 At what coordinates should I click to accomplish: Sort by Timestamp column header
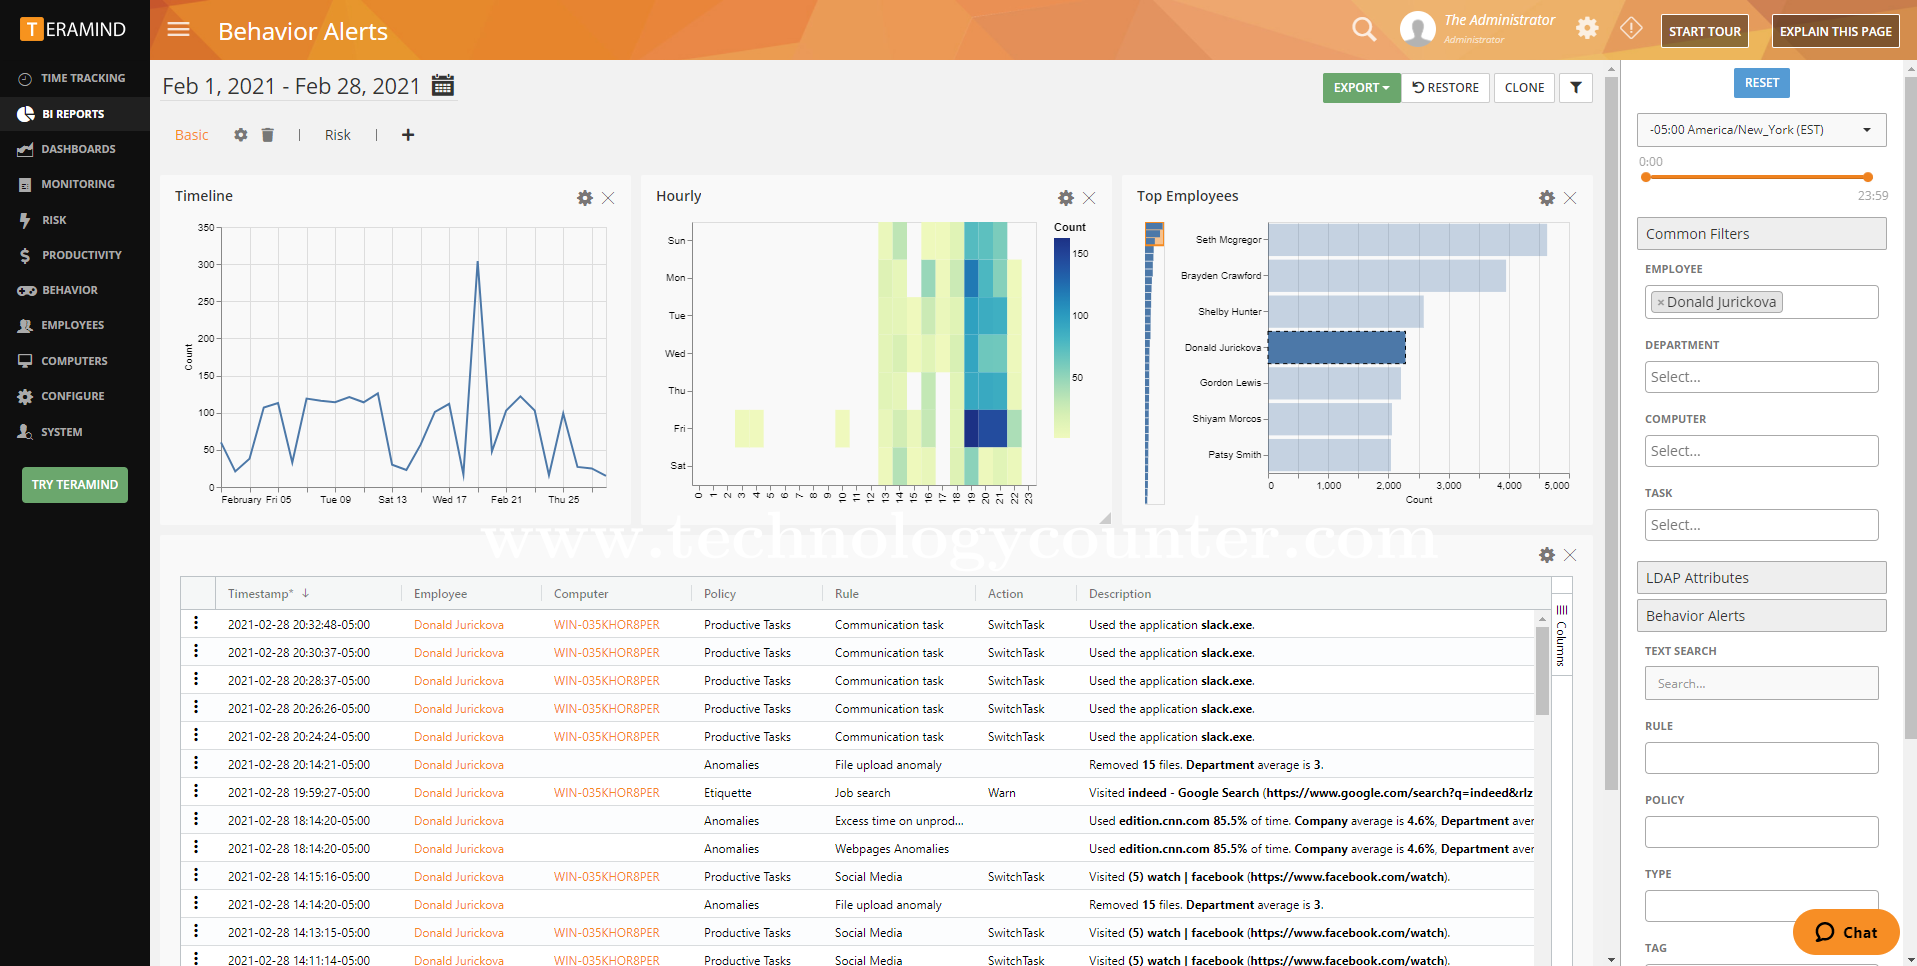pyautogui.click(x=260, y=594)
